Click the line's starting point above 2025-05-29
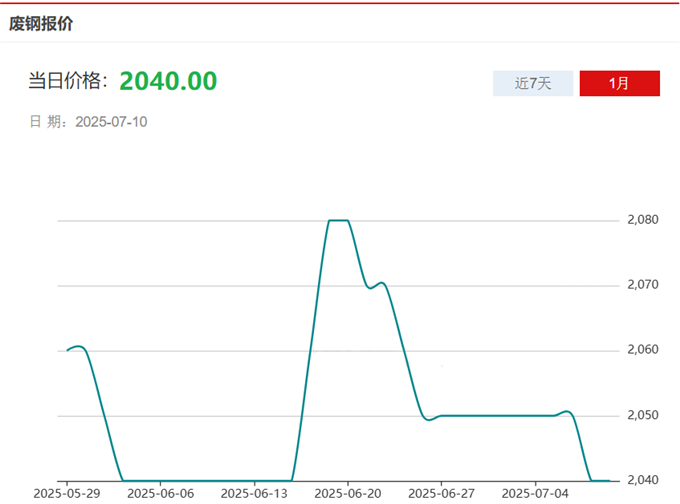 tap(67, 350)
